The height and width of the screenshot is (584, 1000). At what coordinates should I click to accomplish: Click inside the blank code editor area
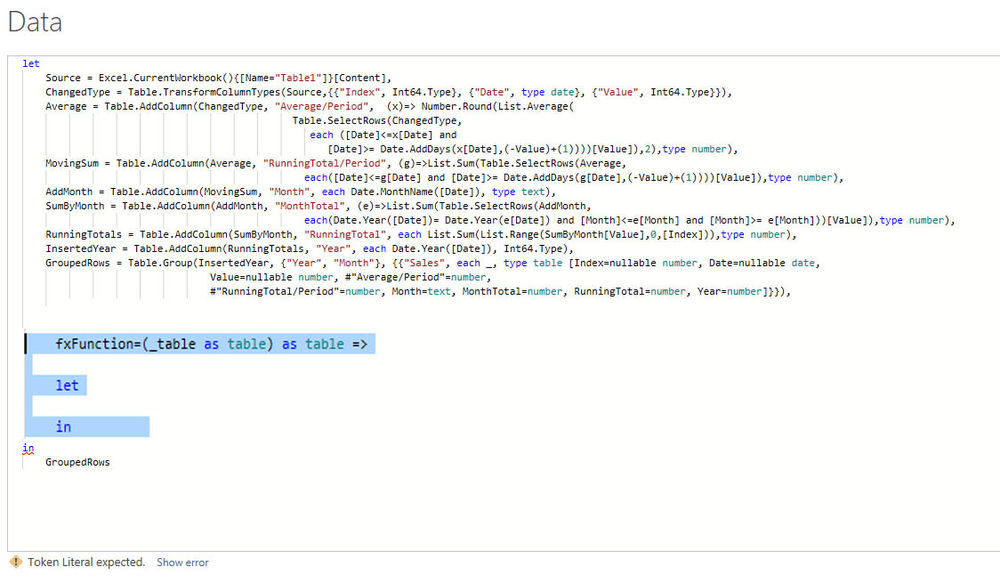pos(500,510)
